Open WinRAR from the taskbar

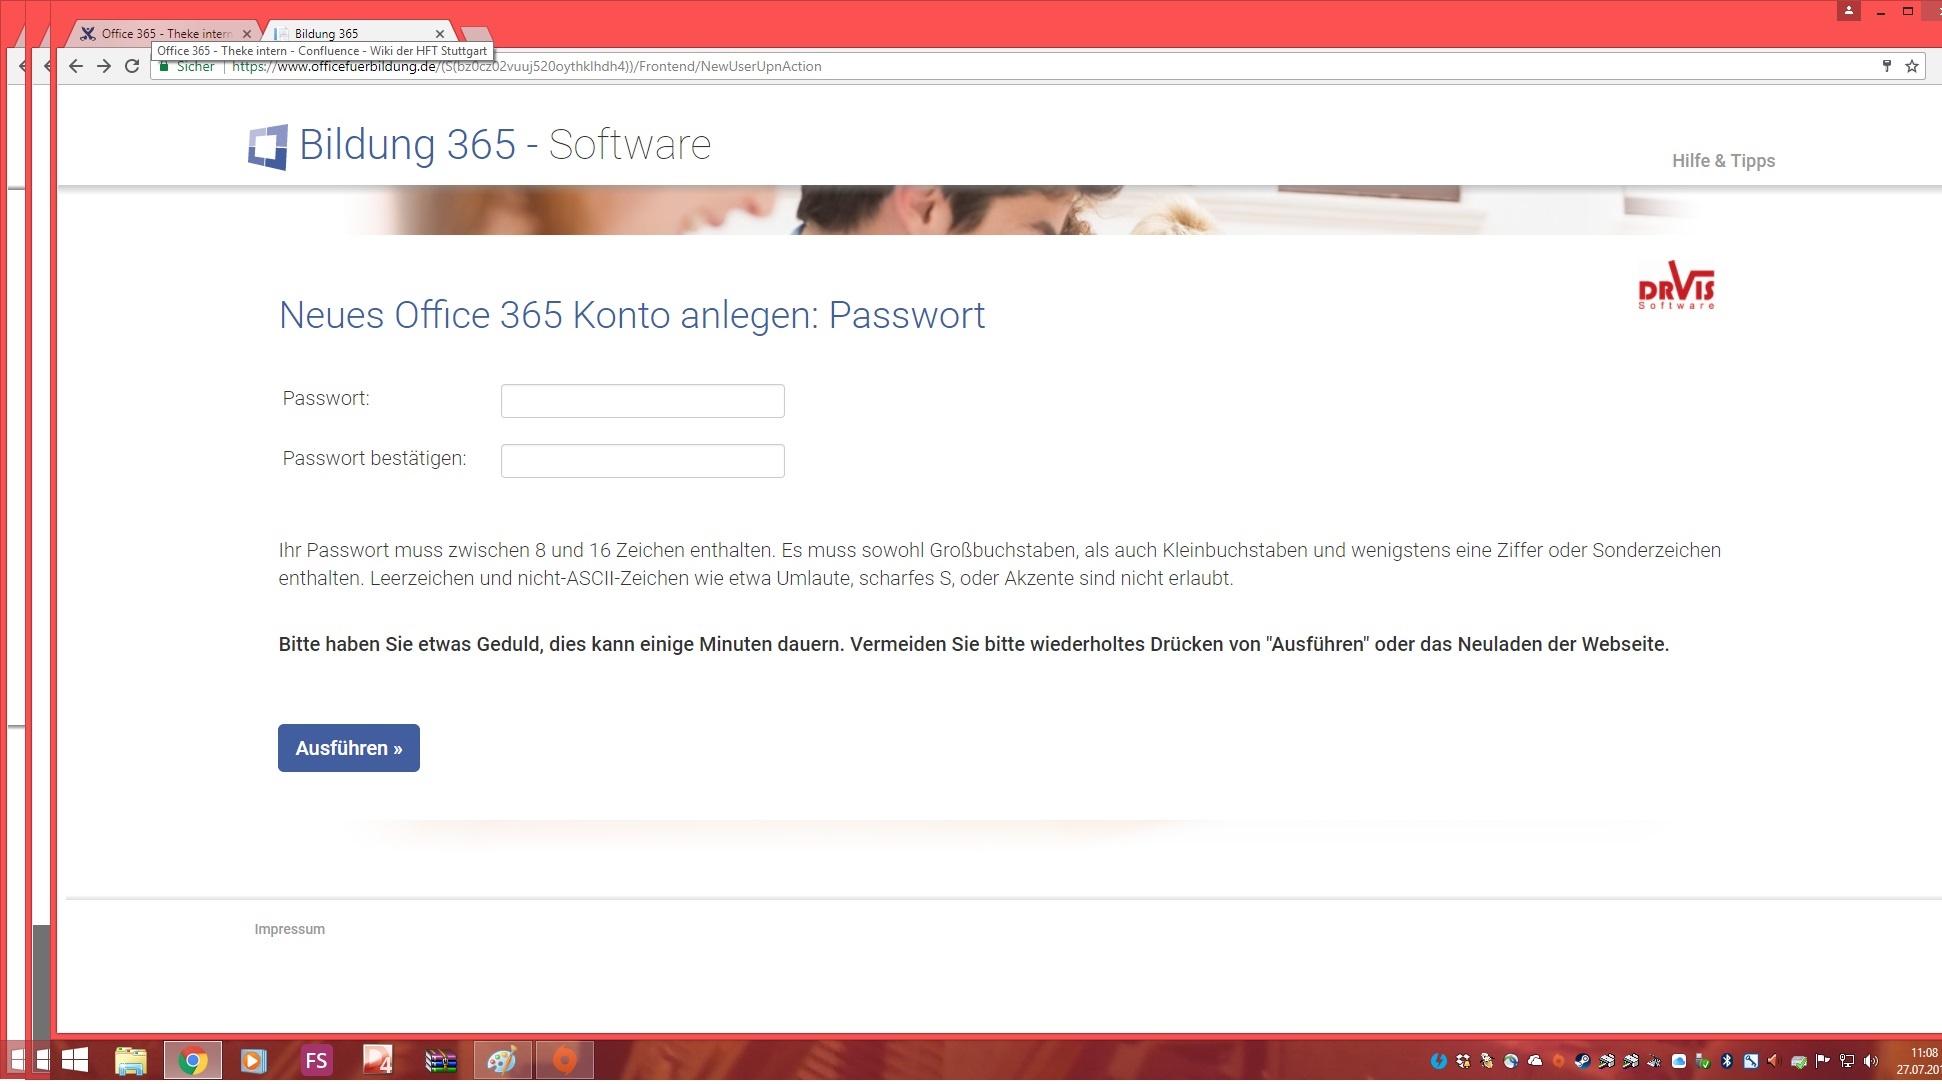440,1061
